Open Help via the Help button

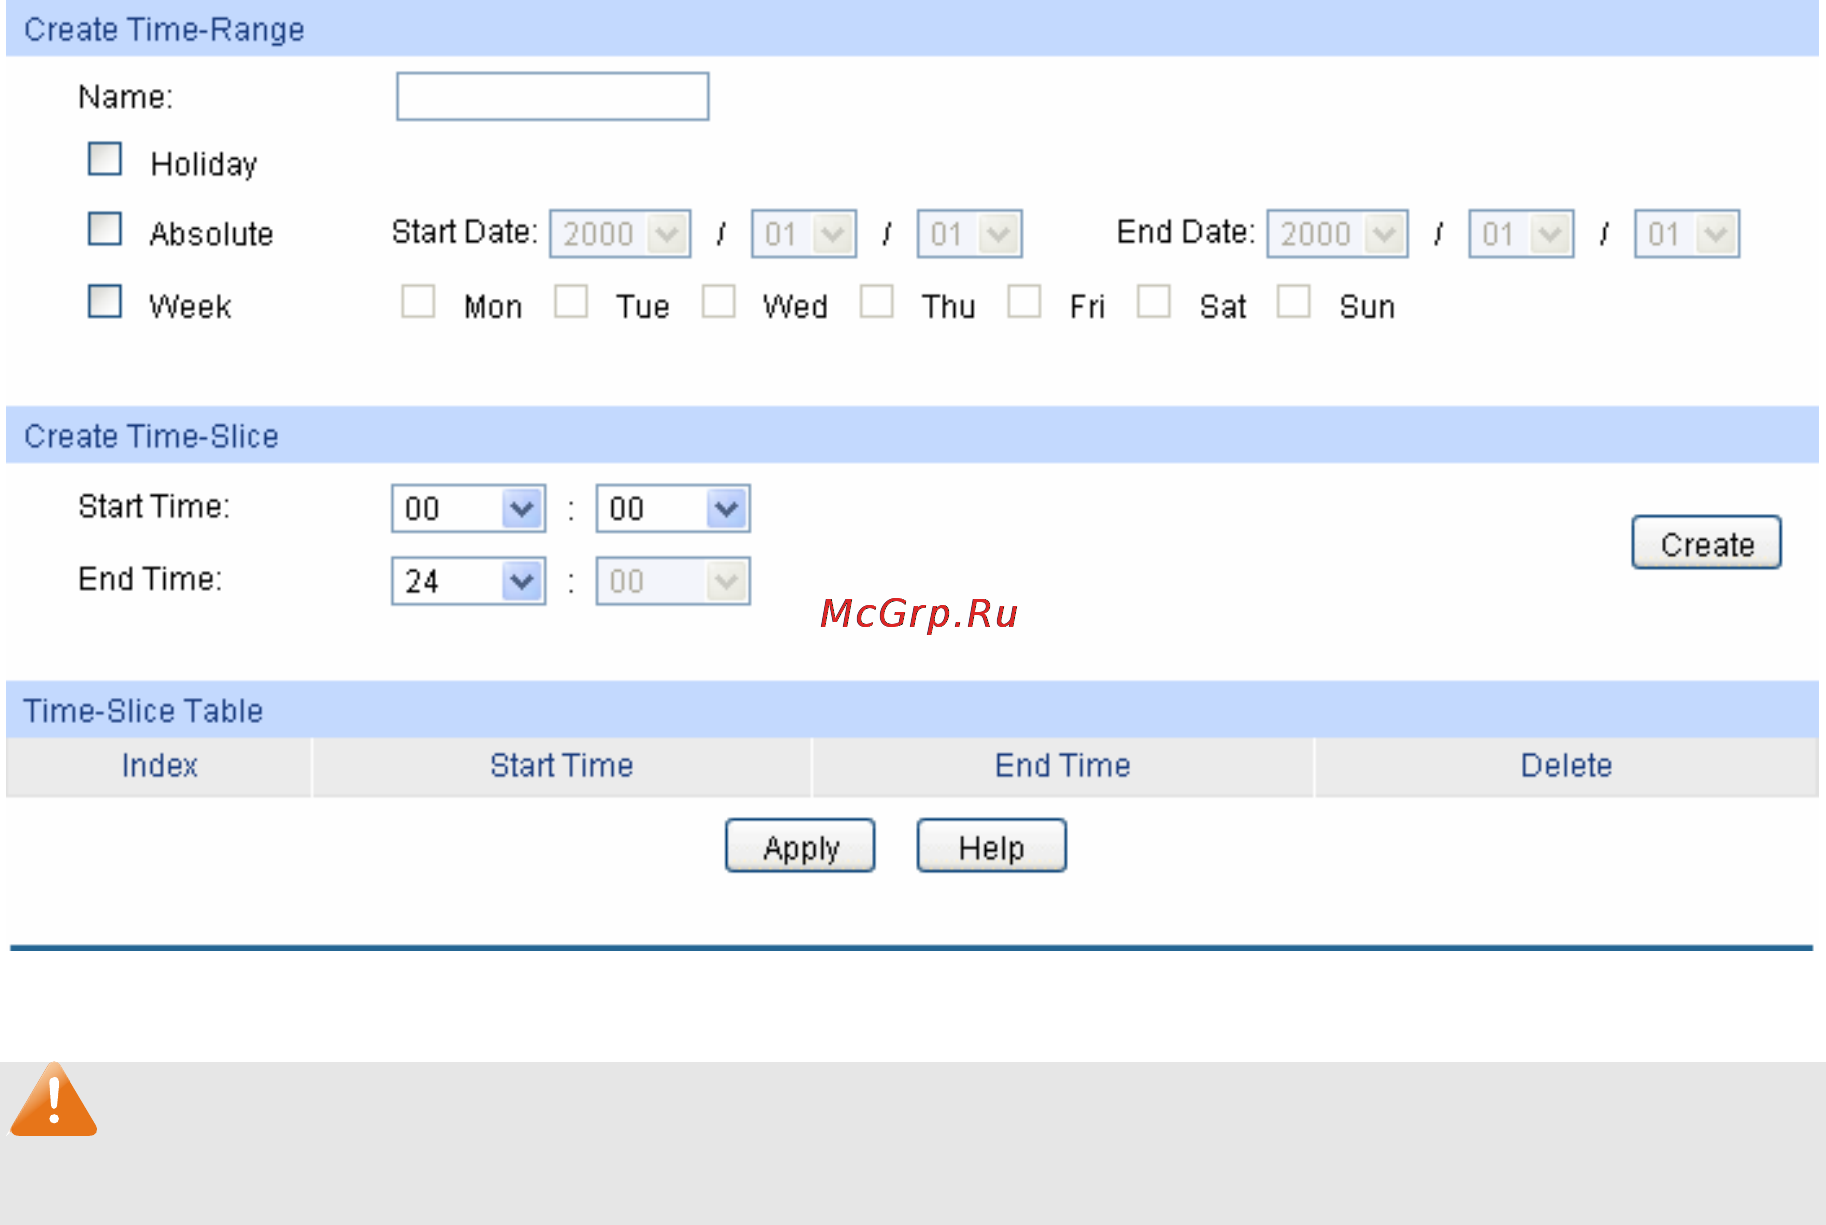pyautogui.click(x=991, y=846)
